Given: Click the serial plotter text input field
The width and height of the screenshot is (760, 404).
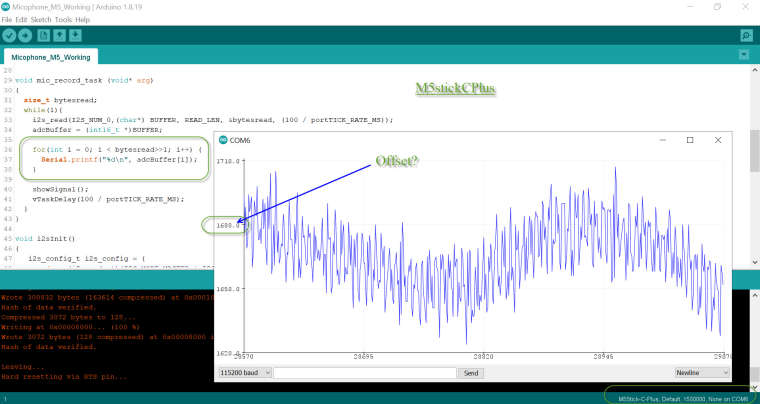Looking at the screenshot, I should coord(365,373).
